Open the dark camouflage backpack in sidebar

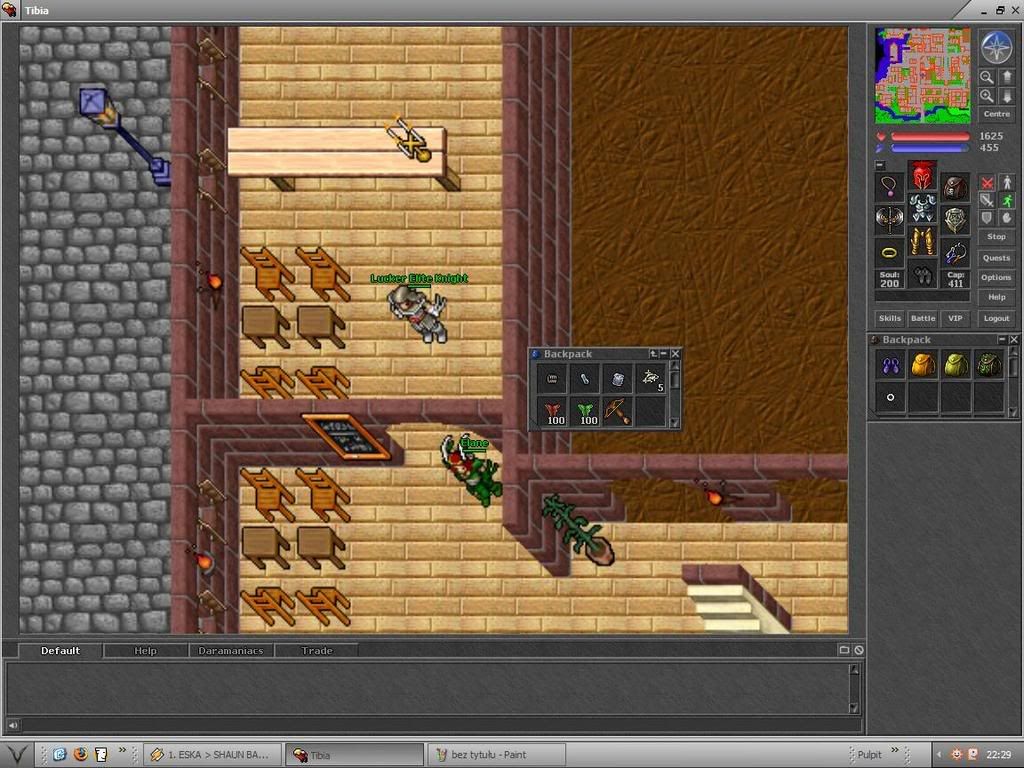[x=988, y=365]
